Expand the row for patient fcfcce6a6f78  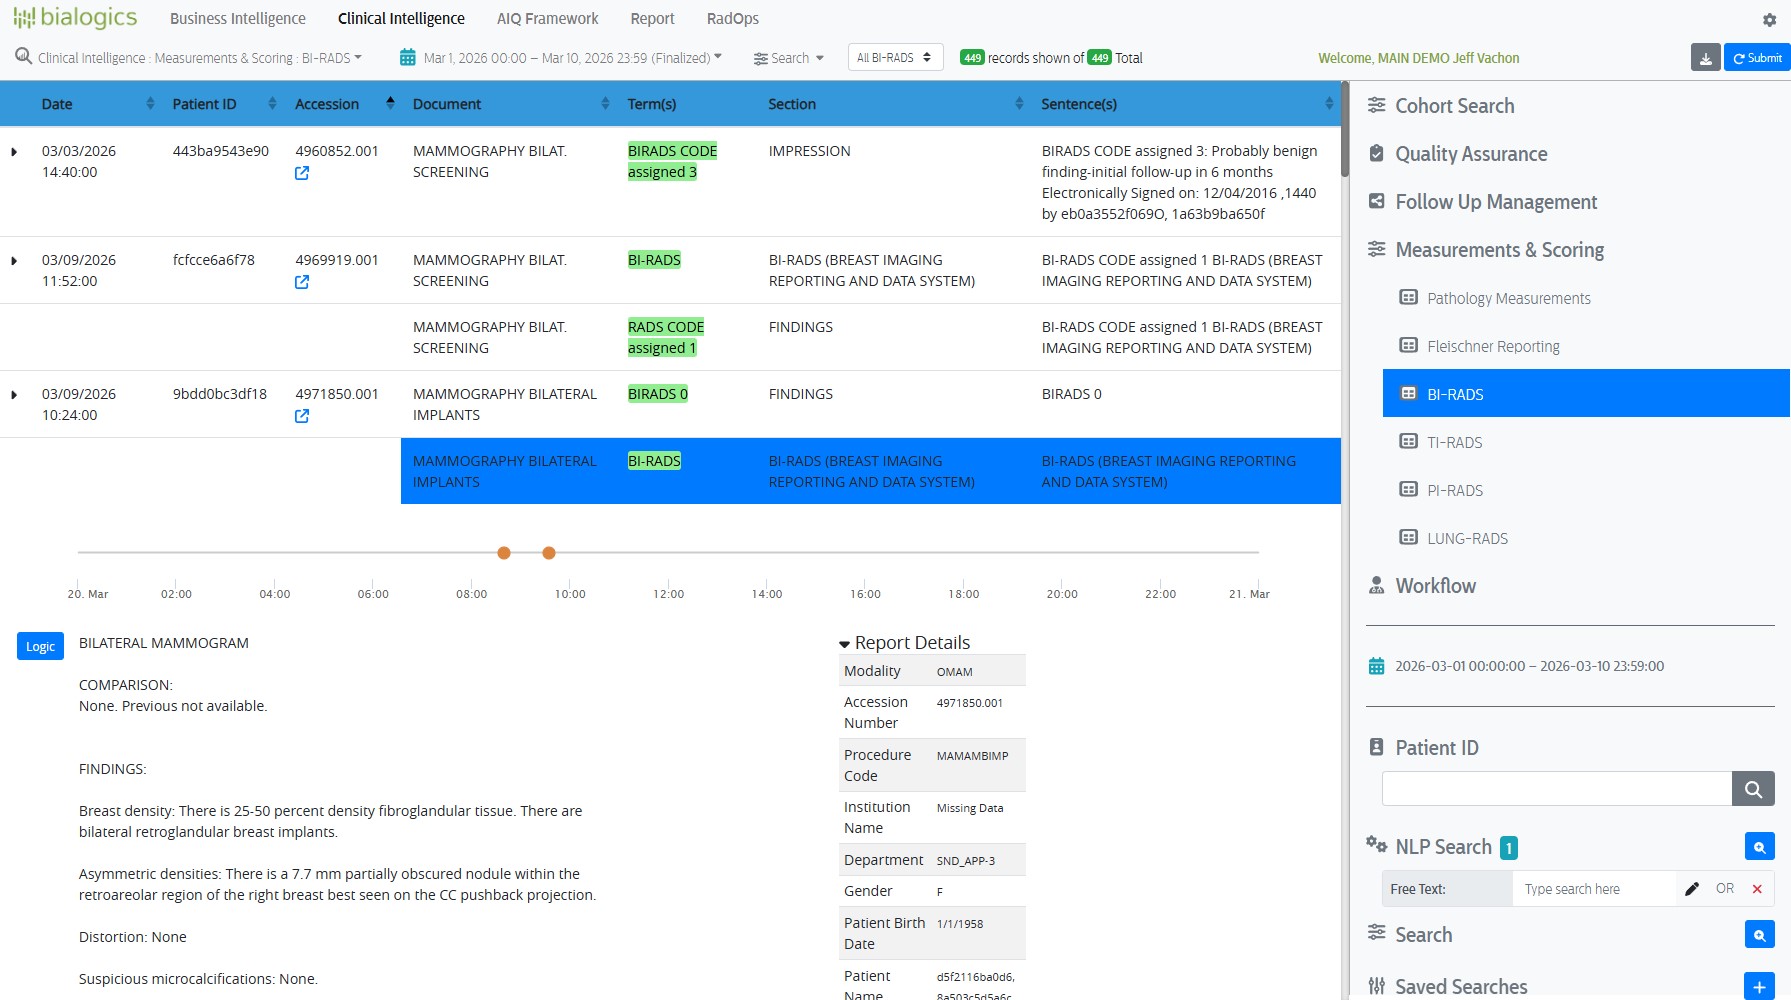(14, 261)
